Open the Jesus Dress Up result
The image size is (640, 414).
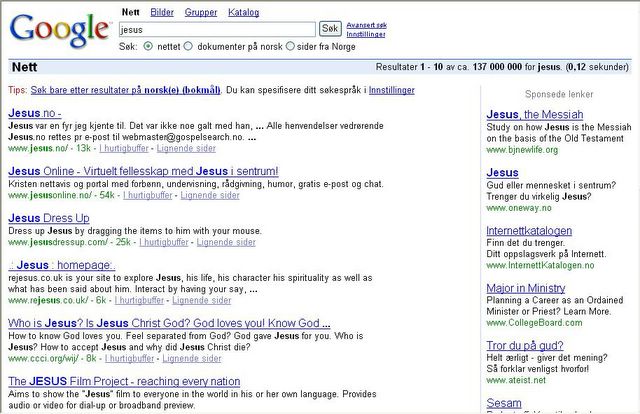coord(49,218)
